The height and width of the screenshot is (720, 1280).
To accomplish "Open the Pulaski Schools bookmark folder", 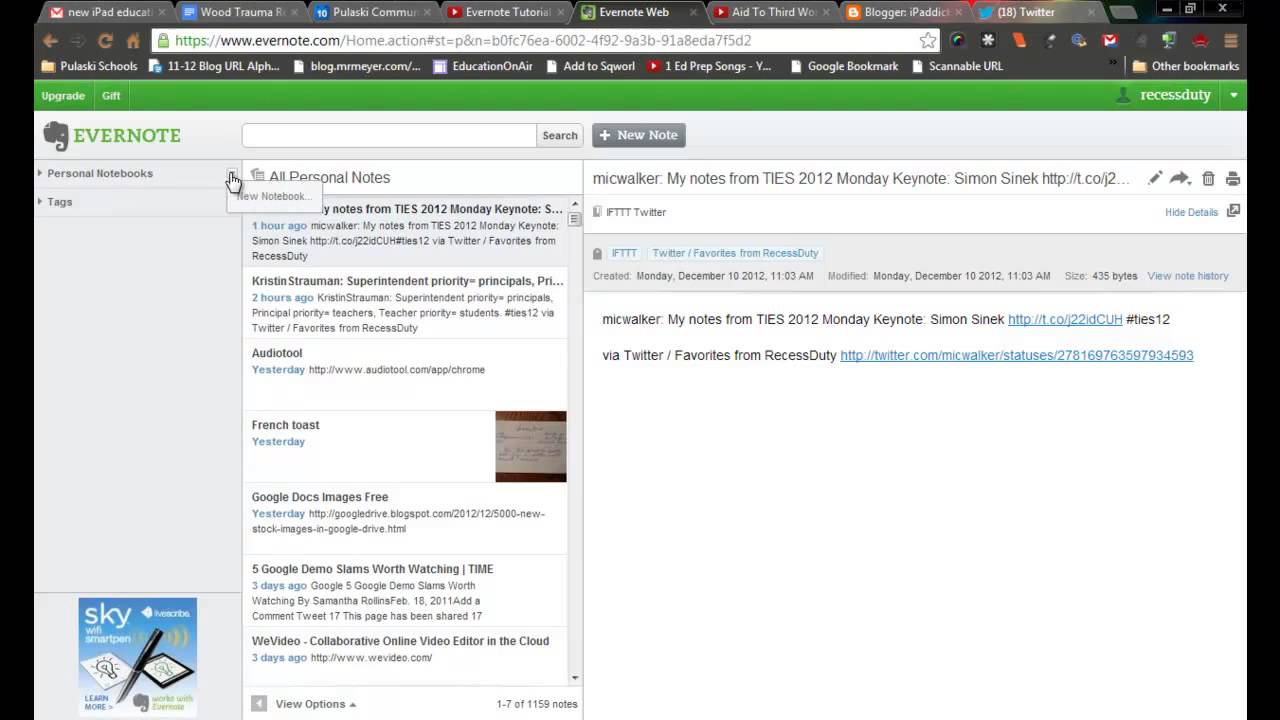I will (x=88, y=66).
